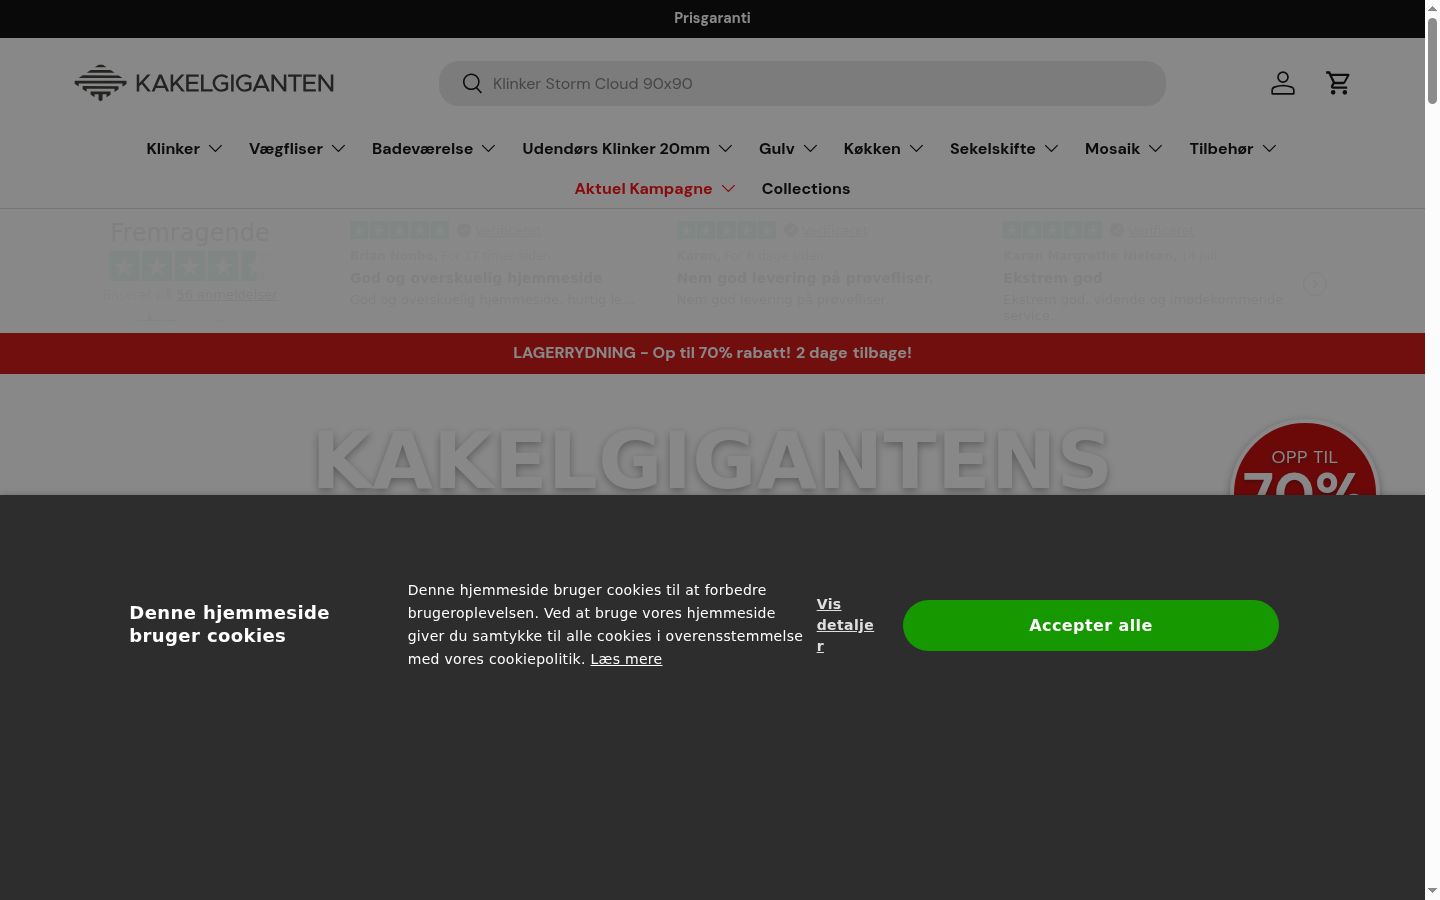The image size is (1440, 900).
Task: Open the 'Ekstrem god' review
Action: 1052,278
